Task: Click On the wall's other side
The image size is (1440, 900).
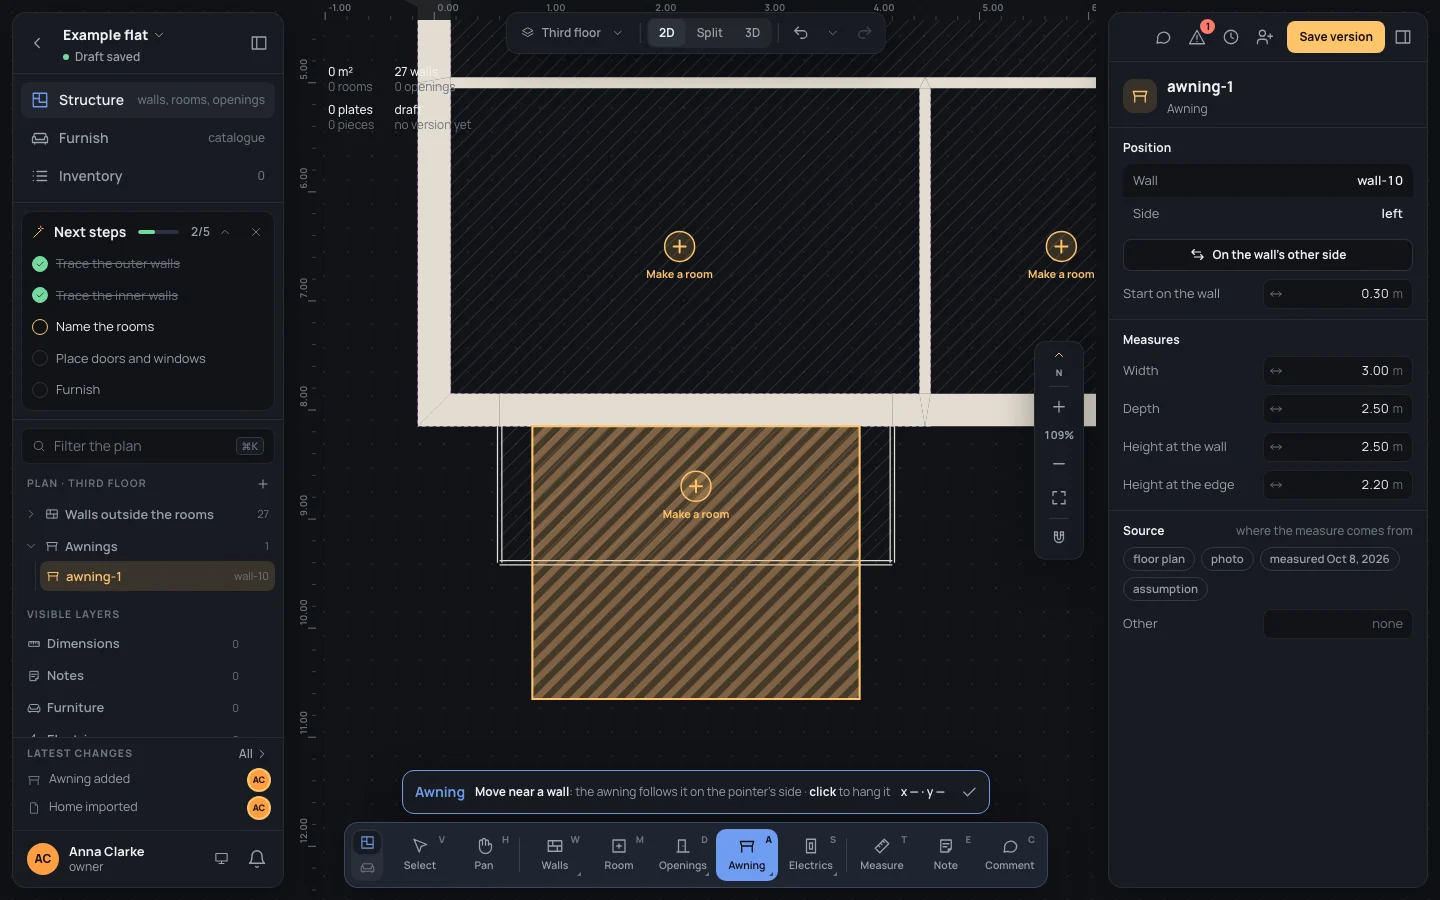Action: tap(1267, 255)
